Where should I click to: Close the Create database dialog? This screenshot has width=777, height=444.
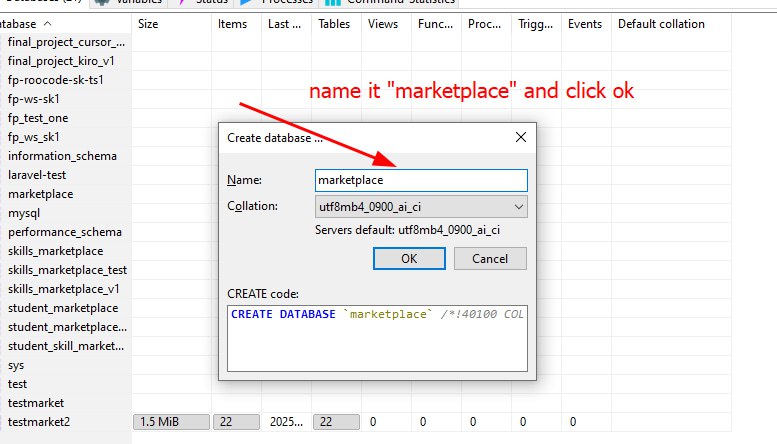(x=520, y=137)
